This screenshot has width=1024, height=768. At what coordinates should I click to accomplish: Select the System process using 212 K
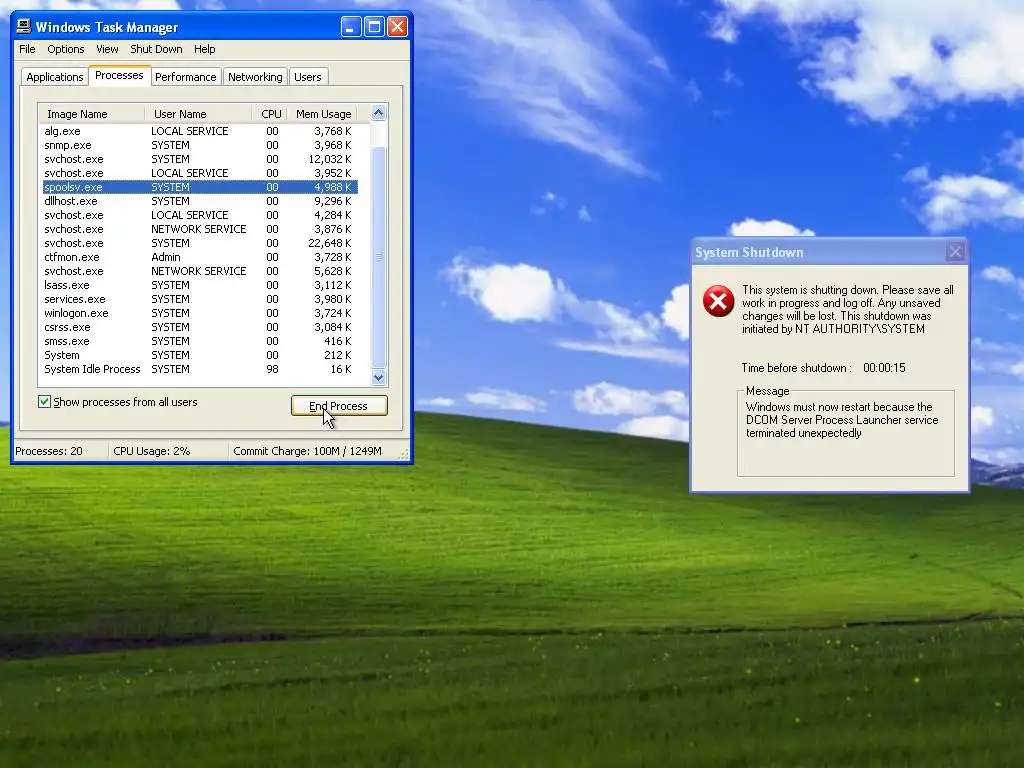tap(200, 355)
